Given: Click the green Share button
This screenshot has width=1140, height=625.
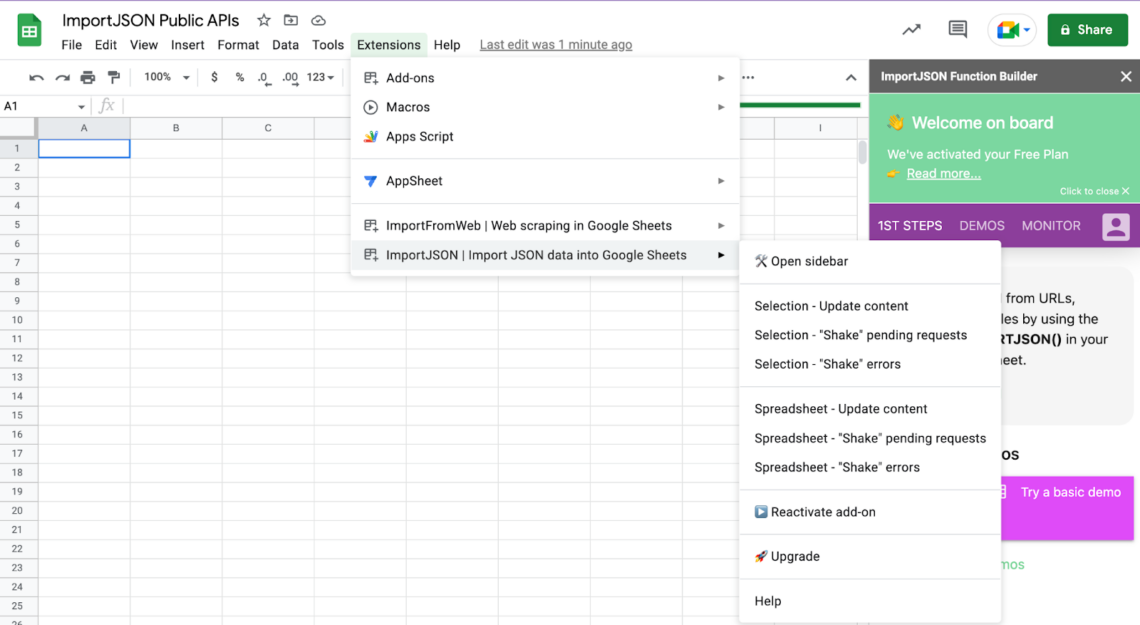Looking at the screenshot, I should [x=1086, y=30].
